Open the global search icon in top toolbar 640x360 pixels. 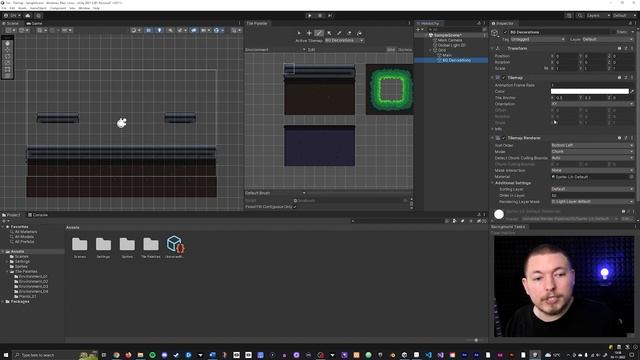click(580, 16)
